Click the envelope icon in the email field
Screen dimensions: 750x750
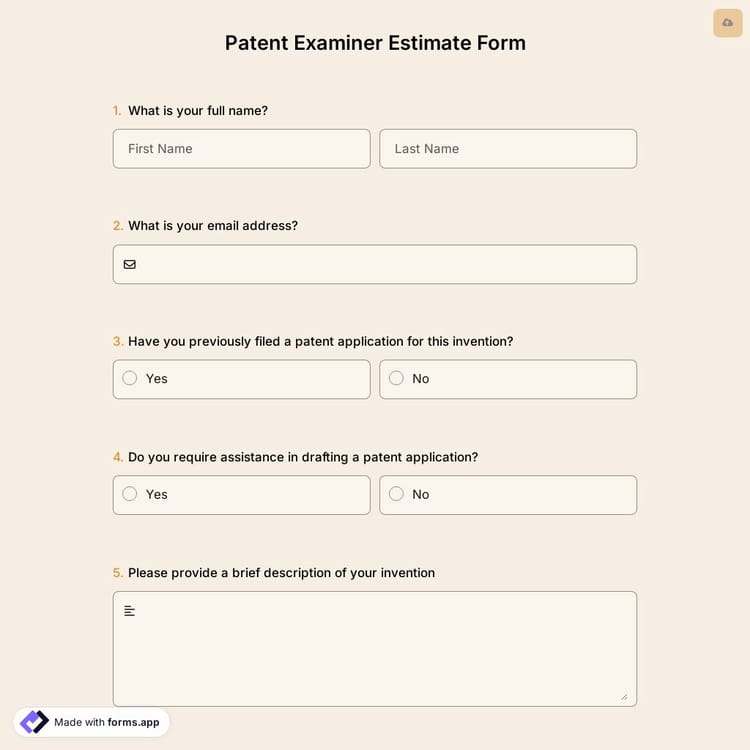pyautogui.click(x=130, y=264)
